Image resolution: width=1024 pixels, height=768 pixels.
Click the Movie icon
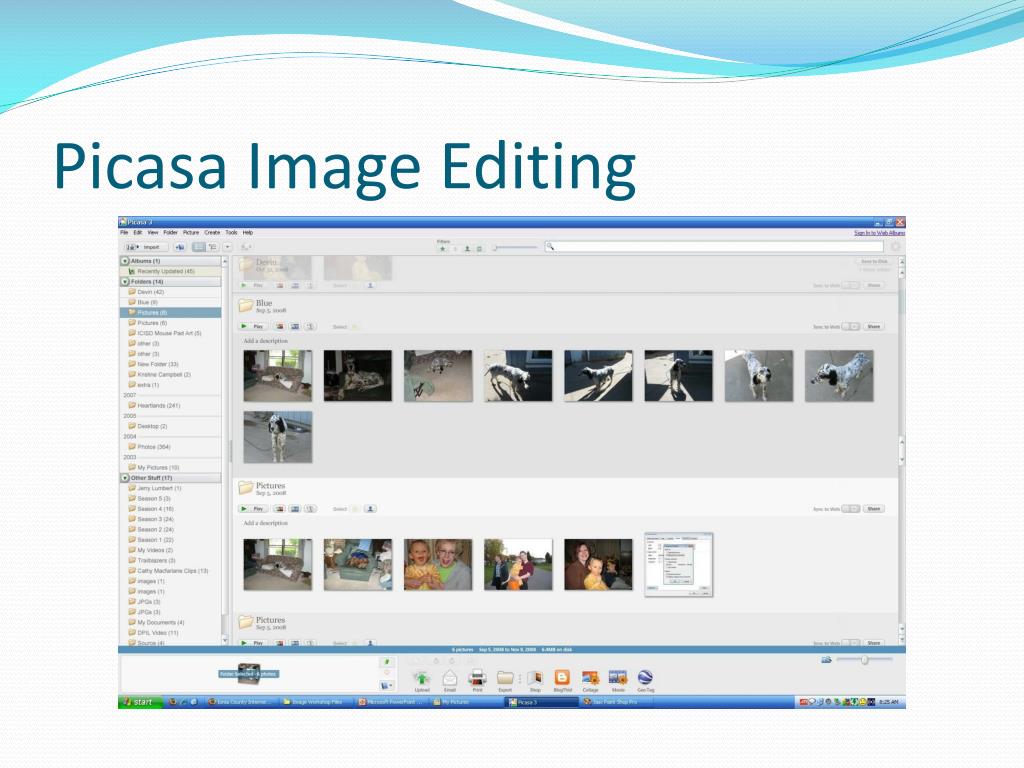pos(618,678)
